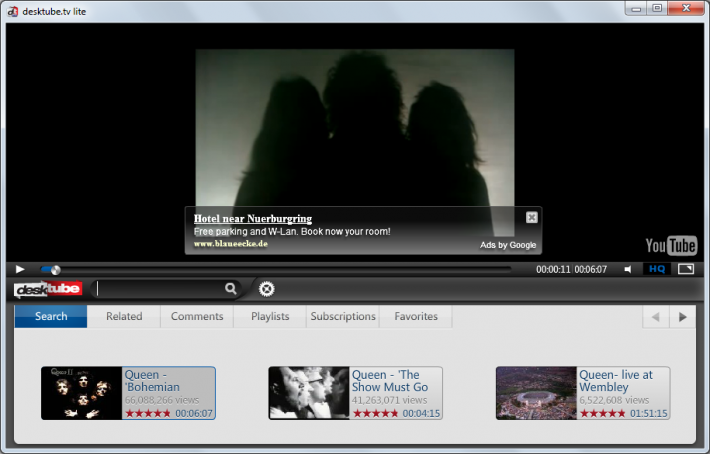Seek to the middle of the progress bar
Screen dimensions: 710x454
276,270
